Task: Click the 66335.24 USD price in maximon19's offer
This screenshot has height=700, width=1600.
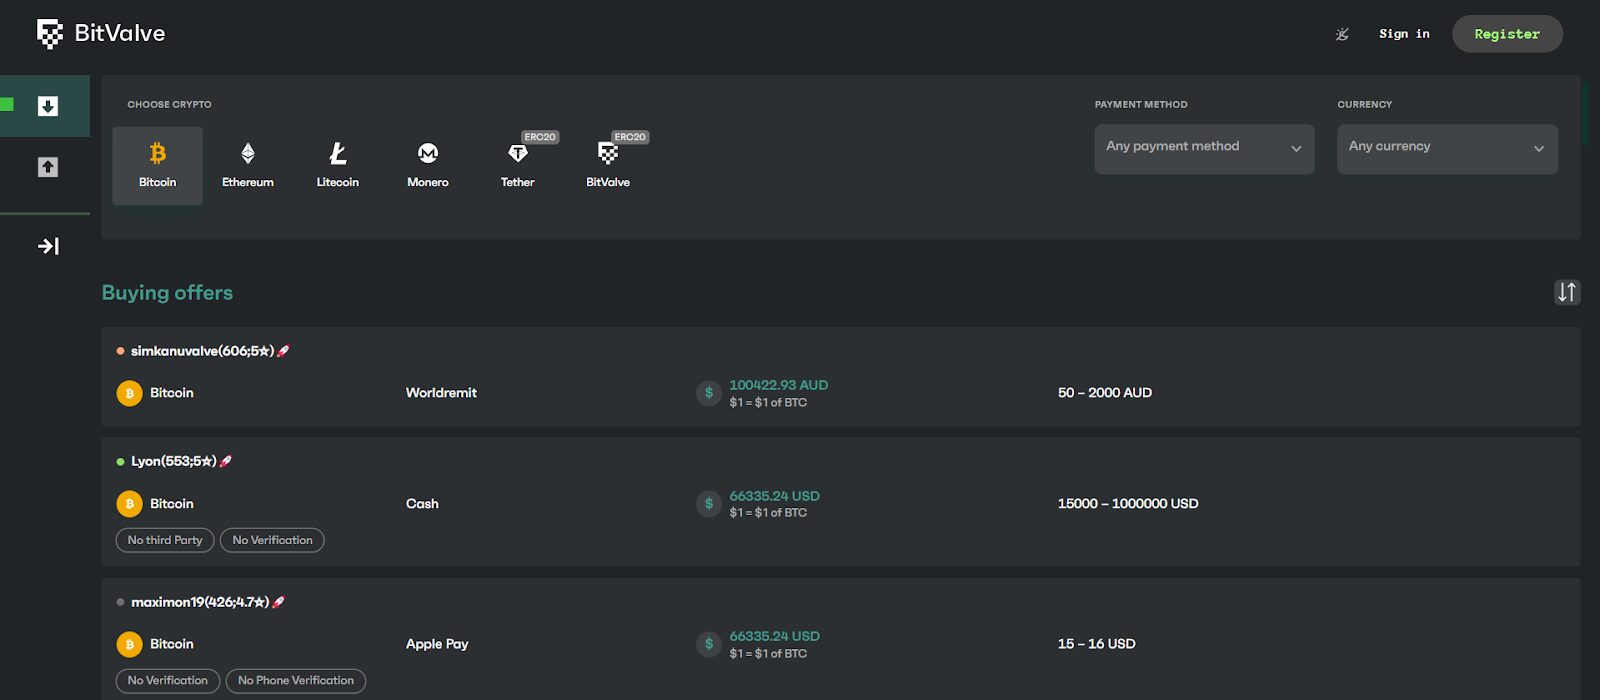Action: [x=775, y=636]
